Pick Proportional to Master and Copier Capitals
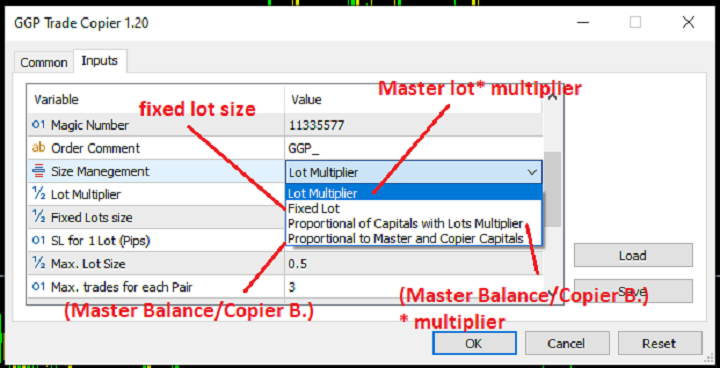Screen dimensions: 720x368 [x=414, y=238]
